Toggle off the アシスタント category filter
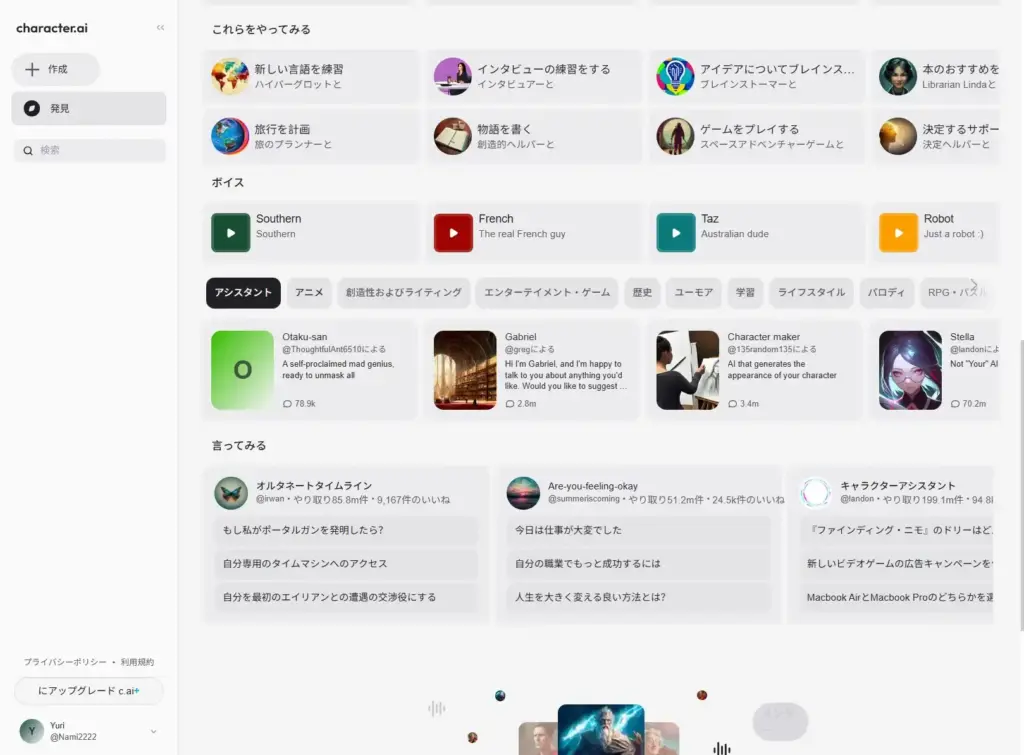 (x=242, y=293)
